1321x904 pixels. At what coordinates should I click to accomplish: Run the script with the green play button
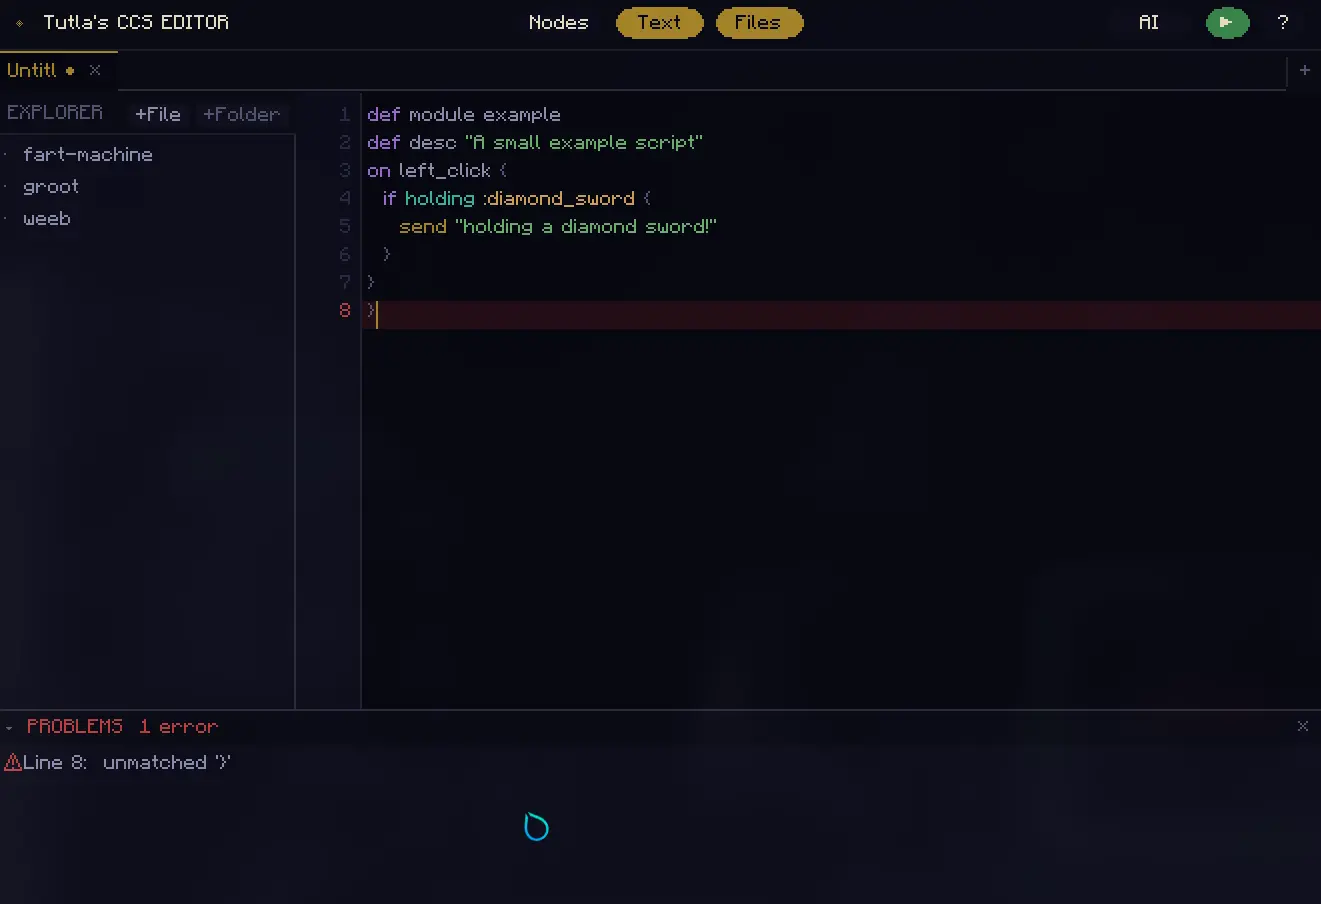click(x=1227, y=22)
